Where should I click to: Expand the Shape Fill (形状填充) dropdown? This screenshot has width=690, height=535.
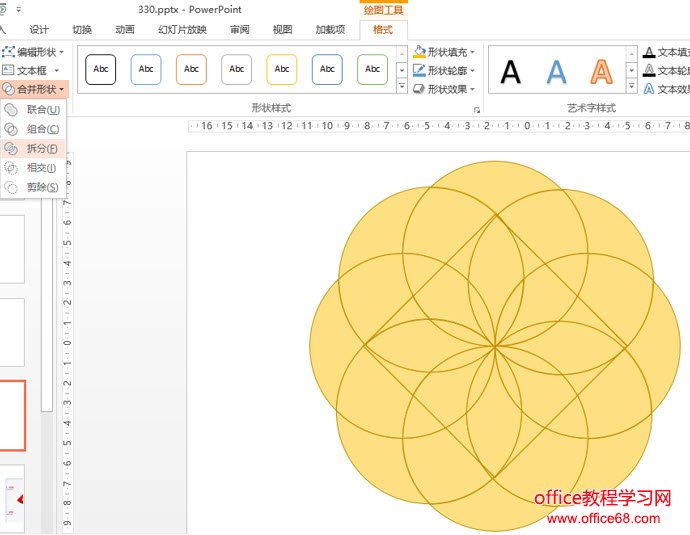point(444,52)
